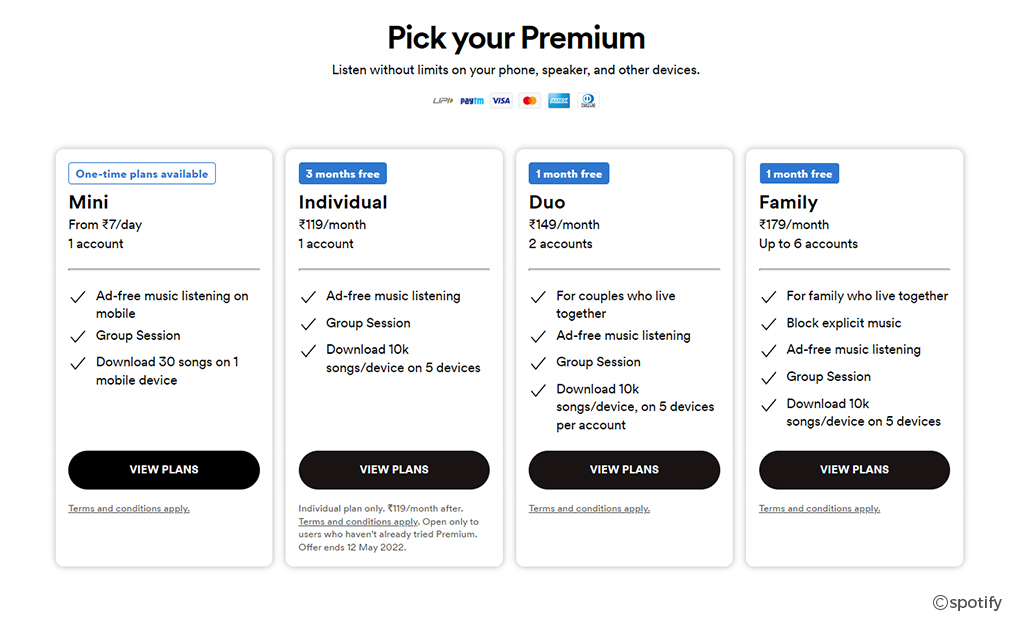Click the 3 months free badge
Viewport: 1024px width, 626px height.
[x=343, y=174]
